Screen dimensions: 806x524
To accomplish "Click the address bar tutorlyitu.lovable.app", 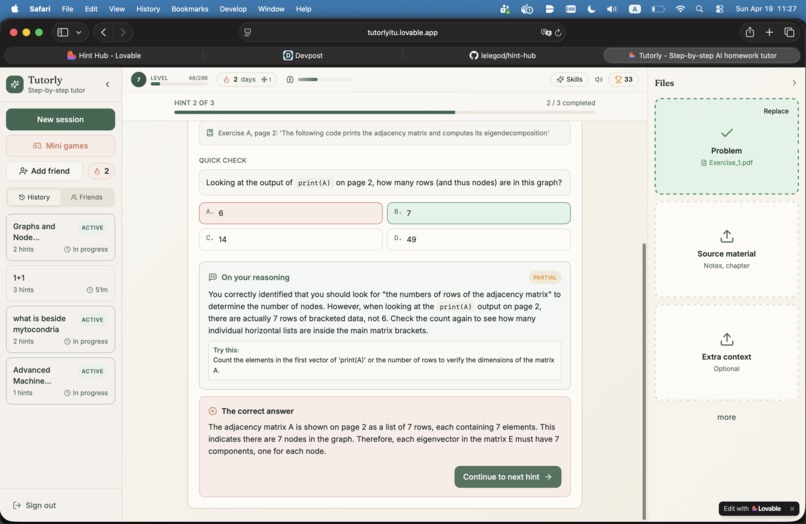I will 402,32.
